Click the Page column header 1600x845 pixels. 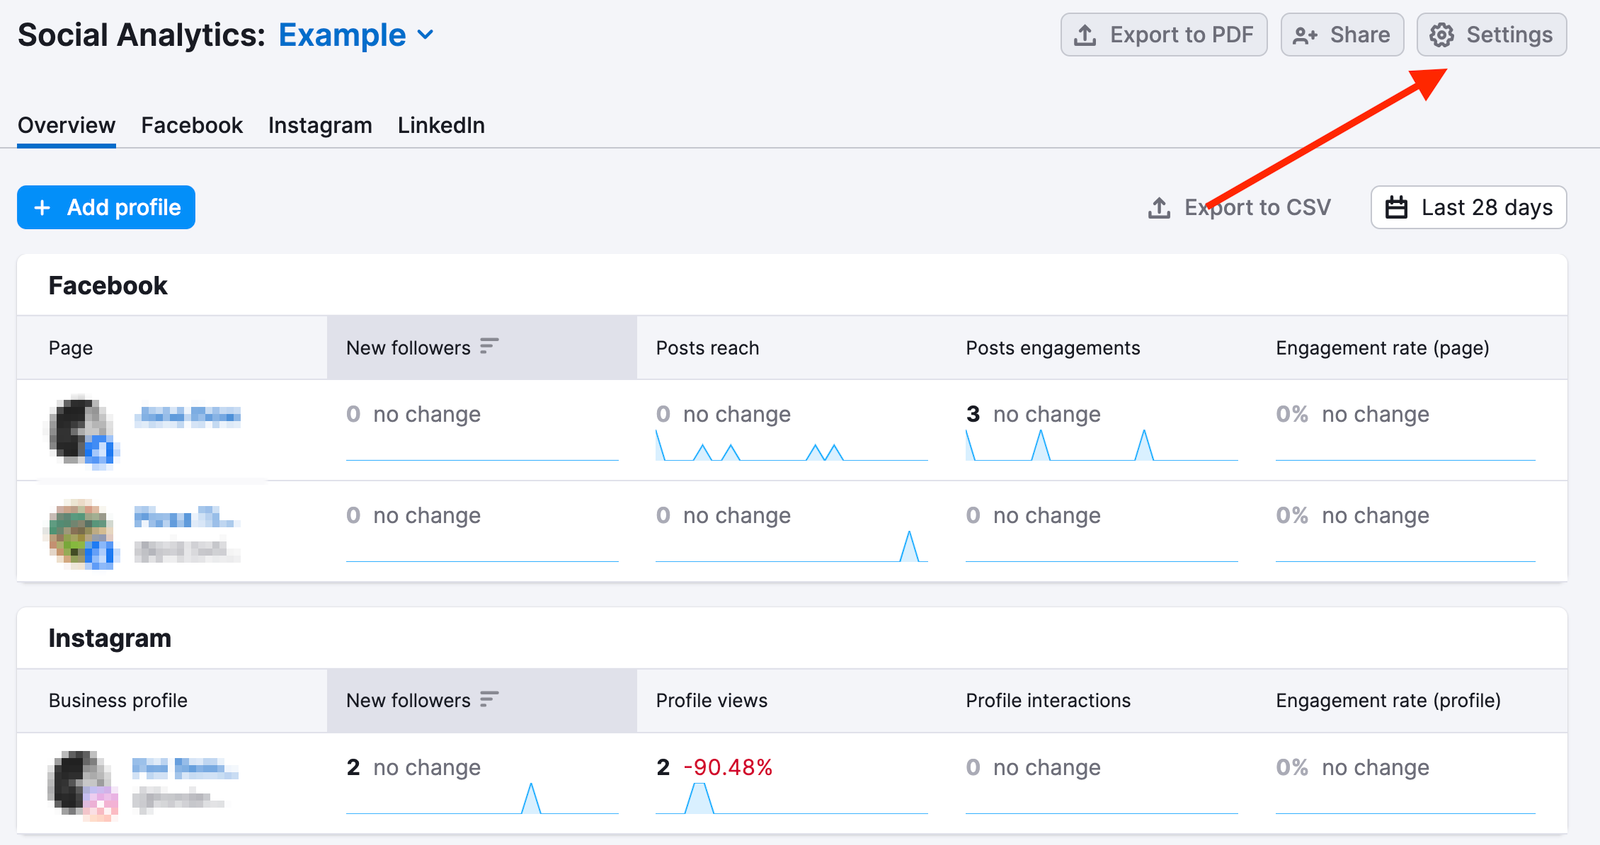(71, 348)
